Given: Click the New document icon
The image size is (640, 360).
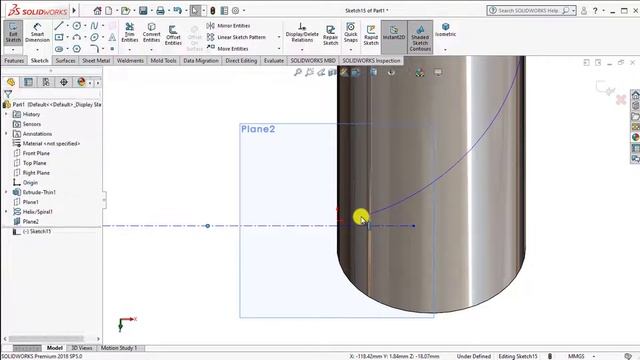Looking at the screenshot, I should [109, 11].
